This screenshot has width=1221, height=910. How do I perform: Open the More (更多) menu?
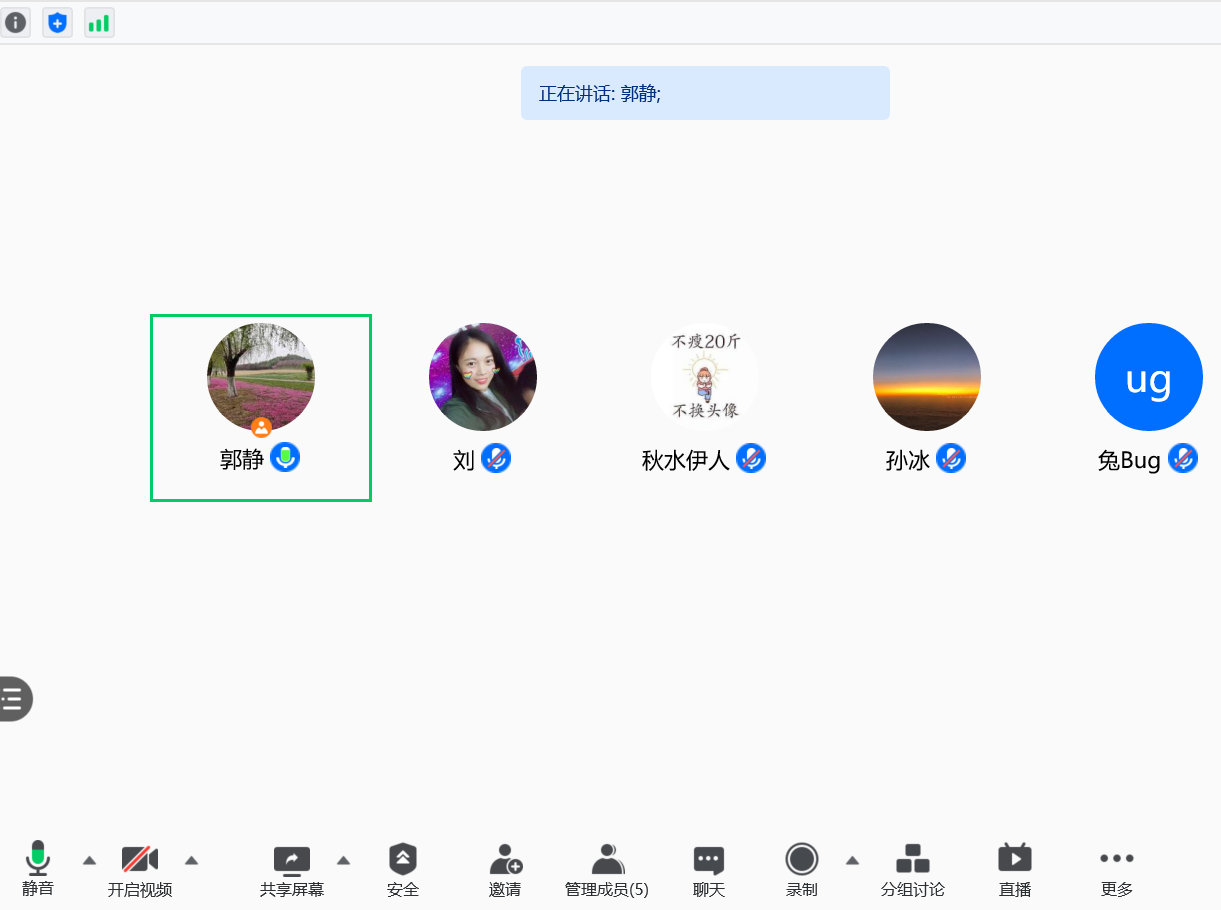1116,869
